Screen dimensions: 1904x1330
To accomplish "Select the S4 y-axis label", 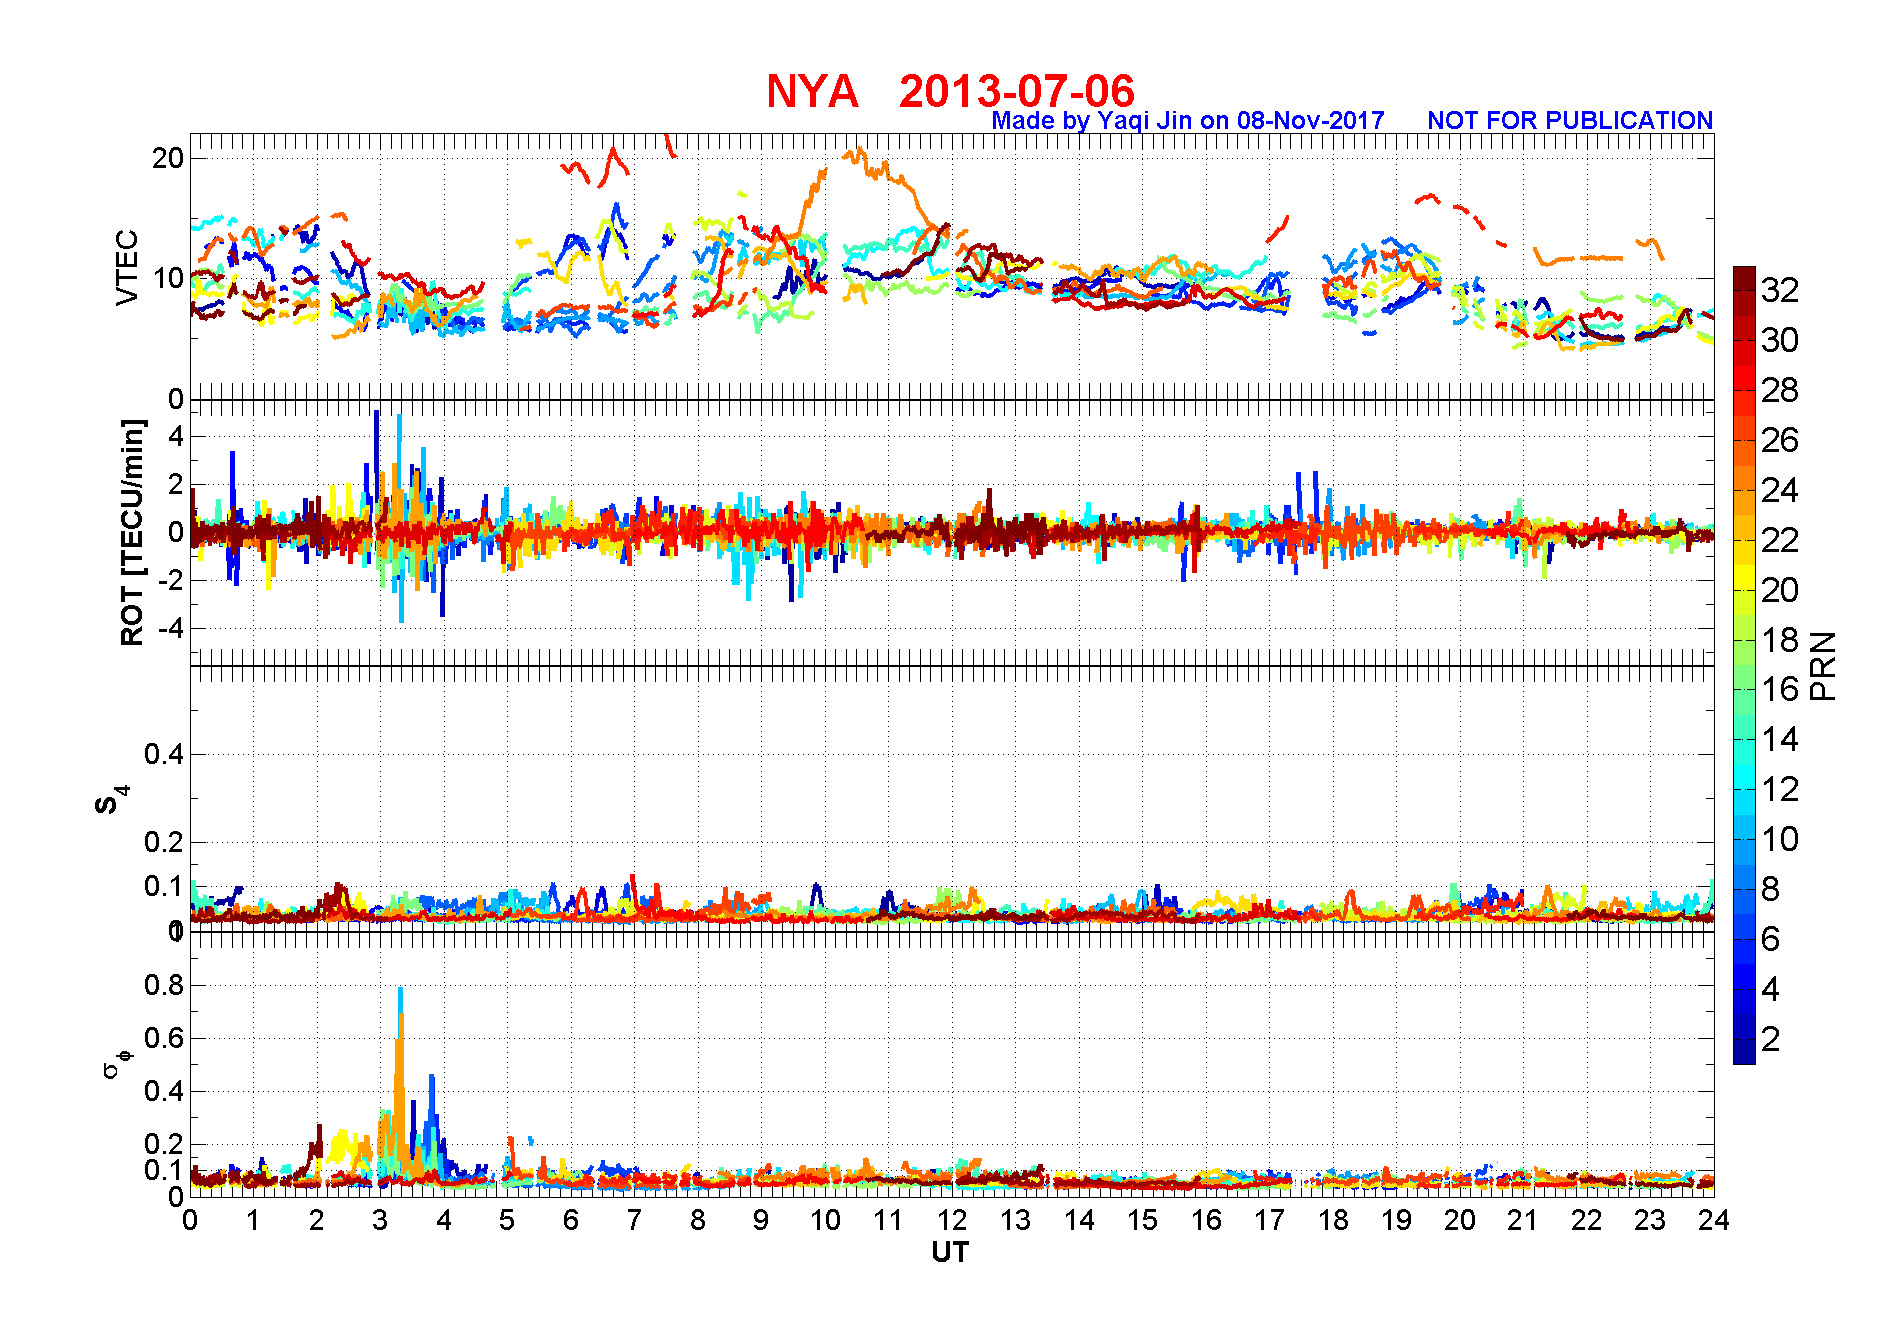I will (x=110, y=800).
